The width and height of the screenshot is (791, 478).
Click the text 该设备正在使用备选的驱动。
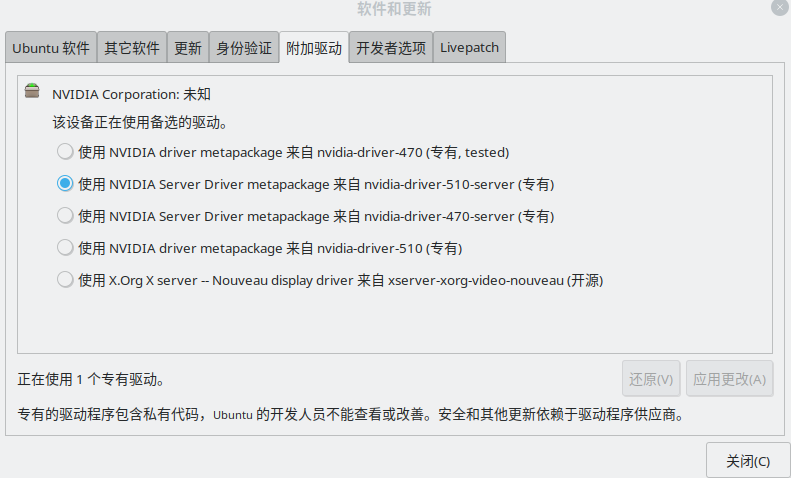pyautogui.click(x=140, y=122)
